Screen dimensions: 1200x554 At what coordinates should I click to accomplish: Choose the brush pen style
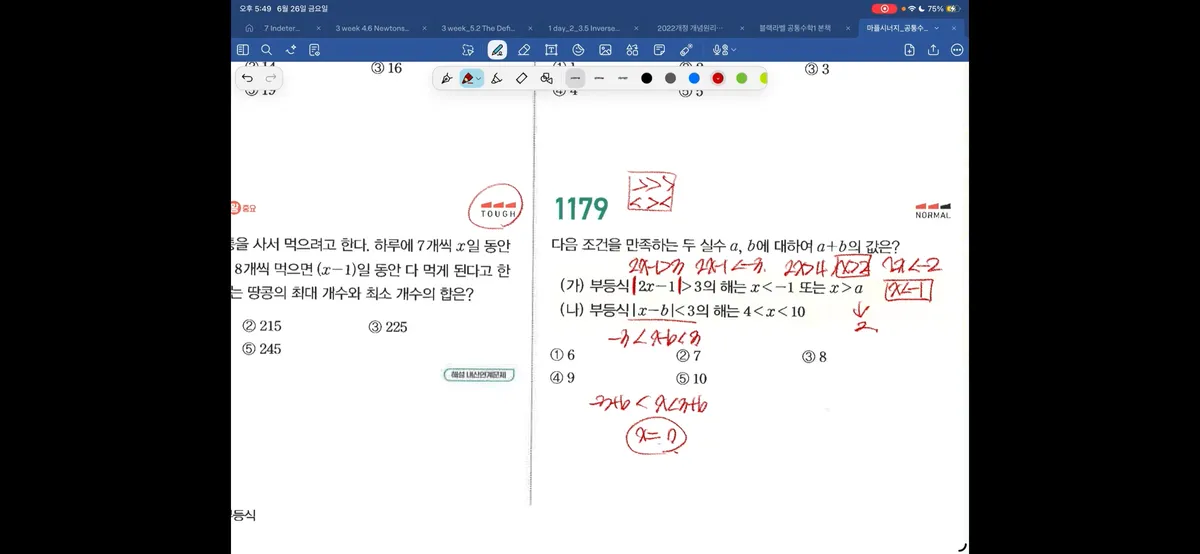(x=497, y=78)
